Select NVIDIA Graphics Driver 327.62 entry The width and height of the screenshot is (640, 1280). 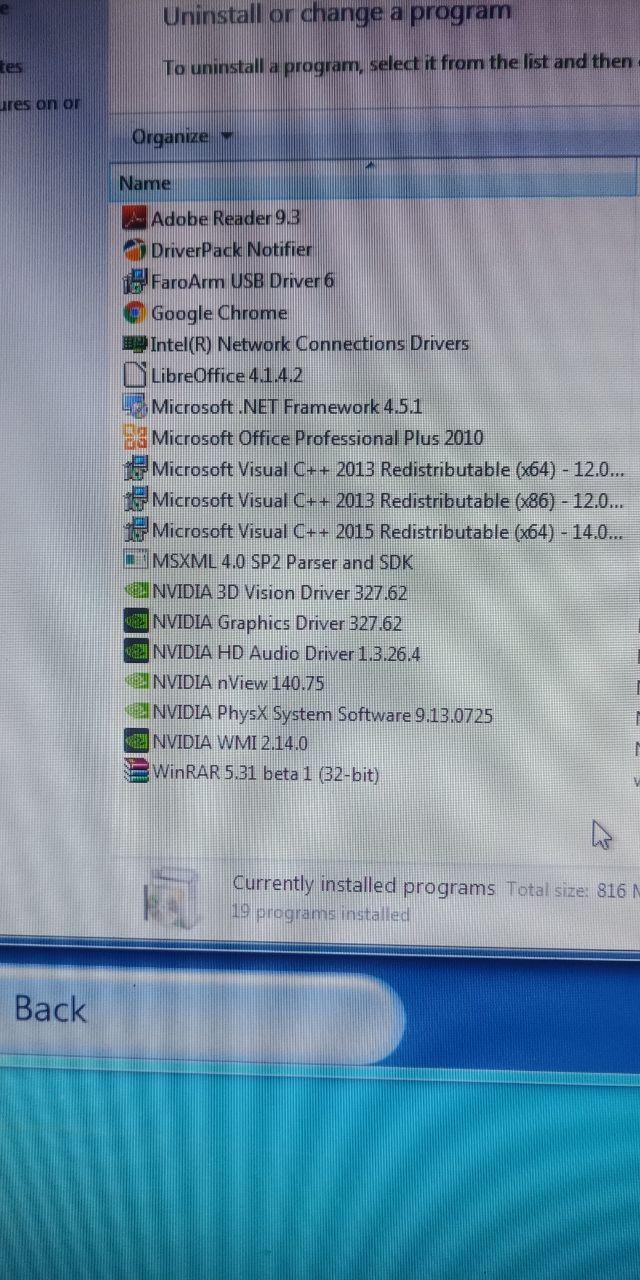276,623
